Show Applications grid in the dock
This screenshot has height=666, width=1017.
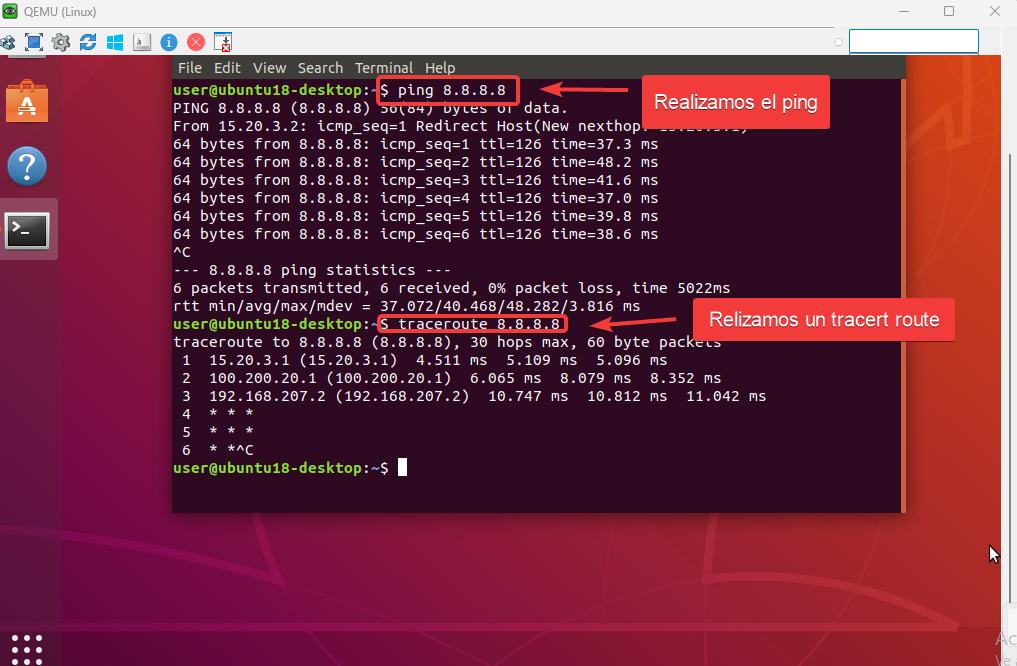click(x=27, y=647)
